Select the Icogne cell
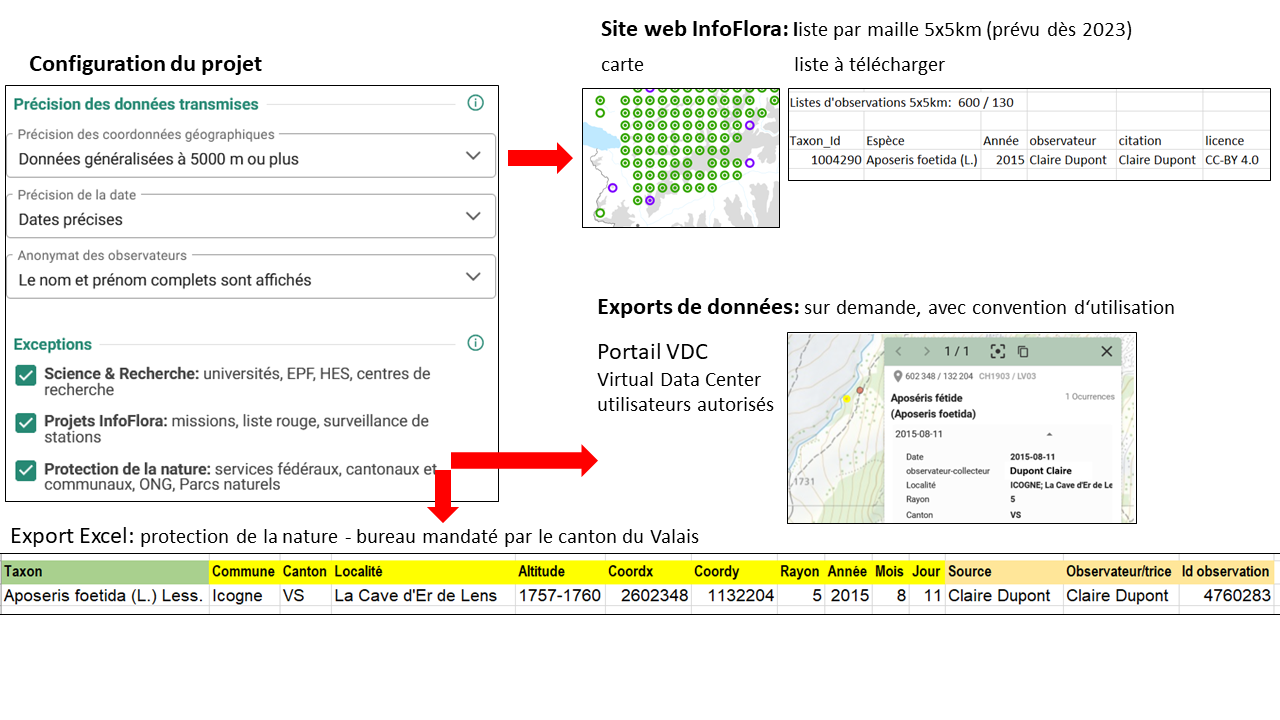Screen dimensions: 1280x720 [243, 596]
